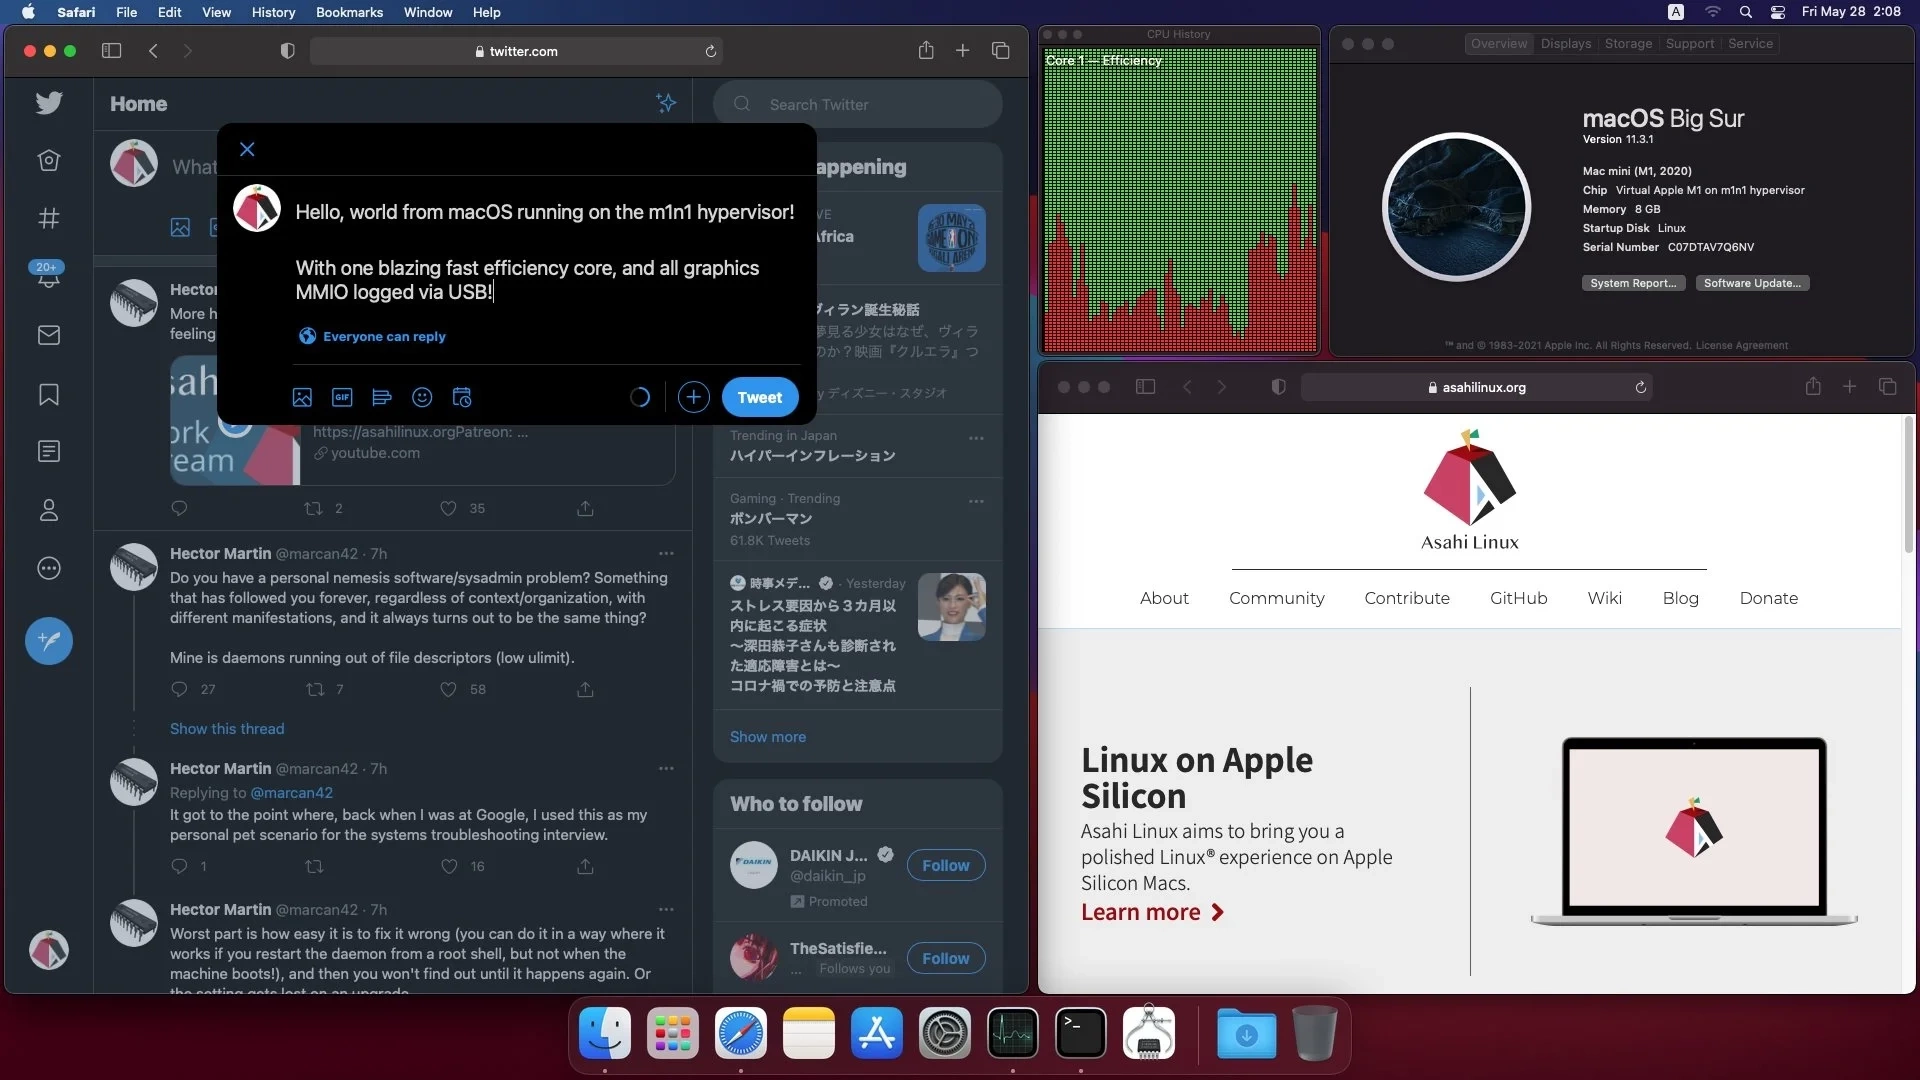1920x1080 pixels.
Task: Open Twitter More options circle
Action: [48, 568]
